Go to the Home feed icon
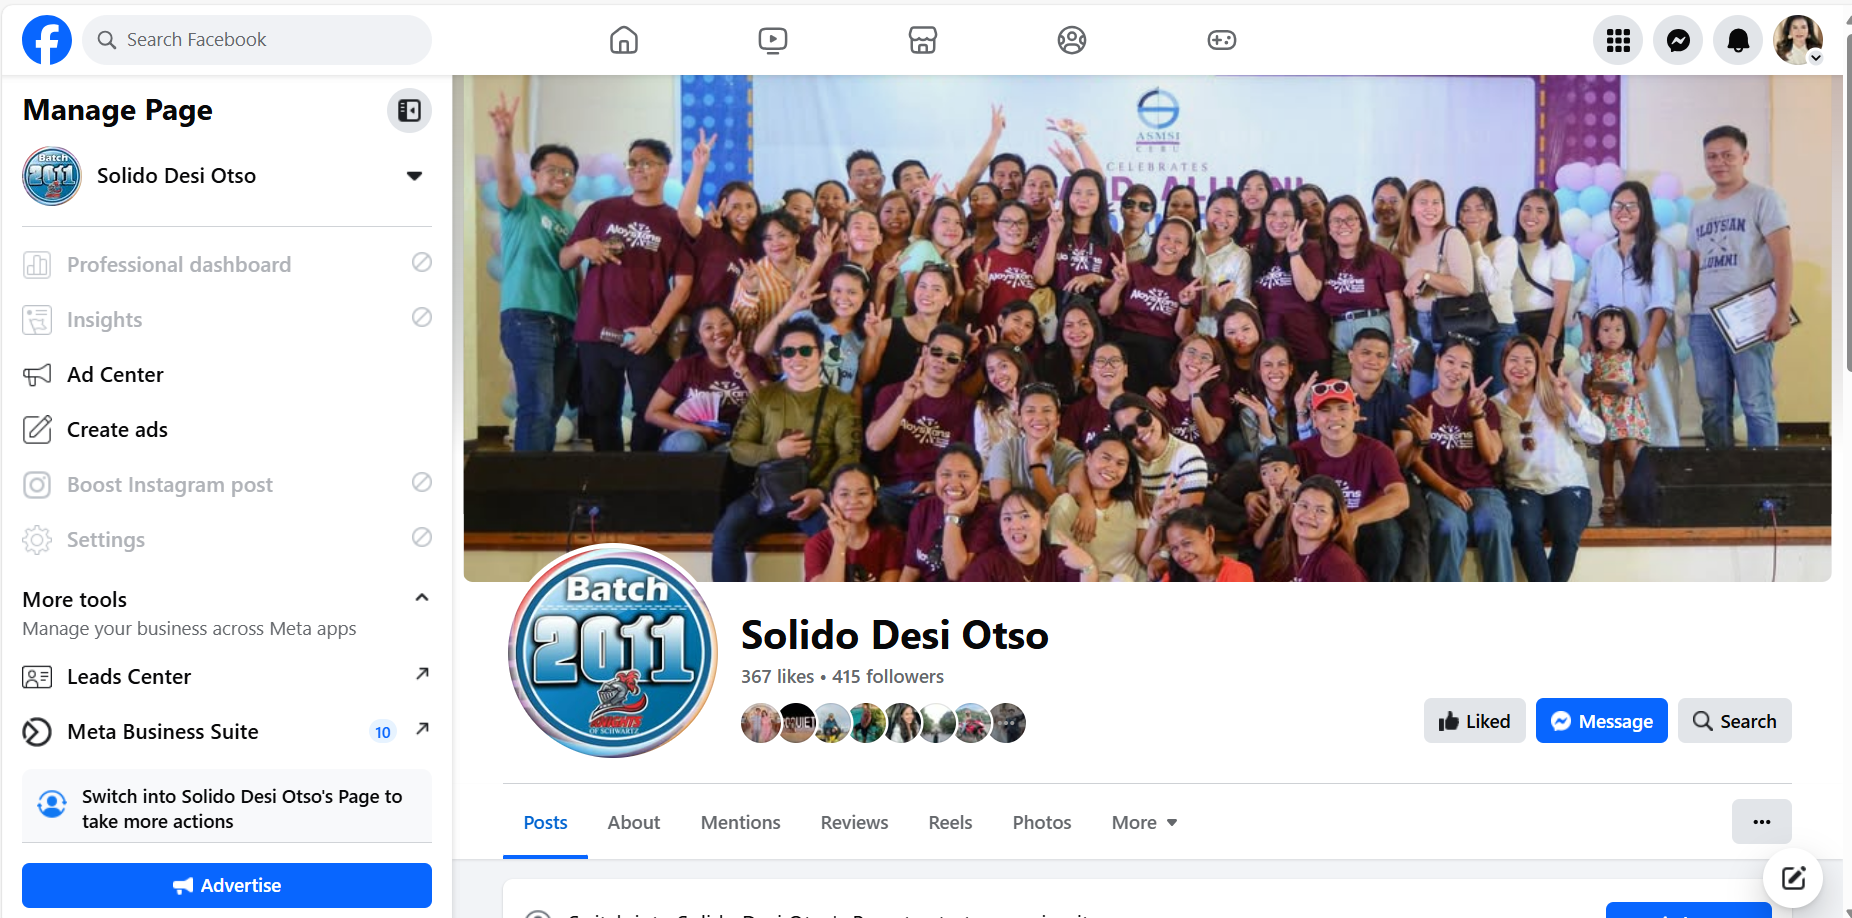The height and width of the screenshot is (918, 1852). pos(624,40)
